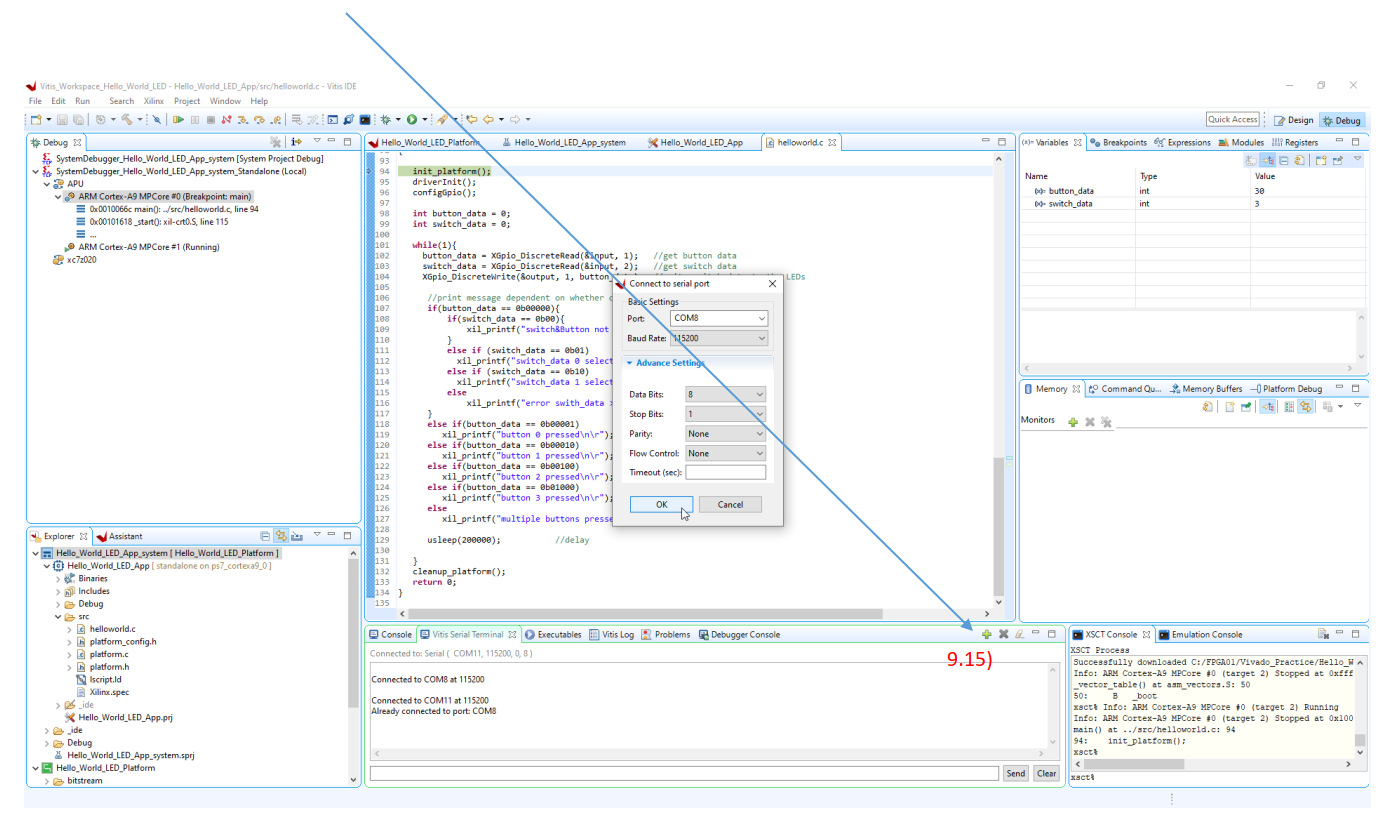
Task: Click the New file toolbar icon
Action: pyautogui.click(x=36, y=119)
